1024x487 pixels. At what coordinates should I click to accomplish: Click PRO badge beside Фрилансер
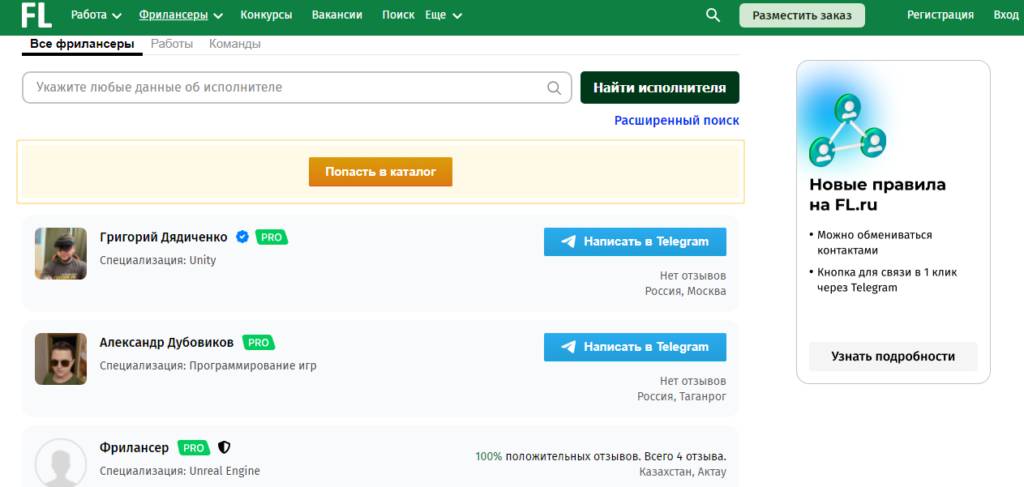pos(194,448)
